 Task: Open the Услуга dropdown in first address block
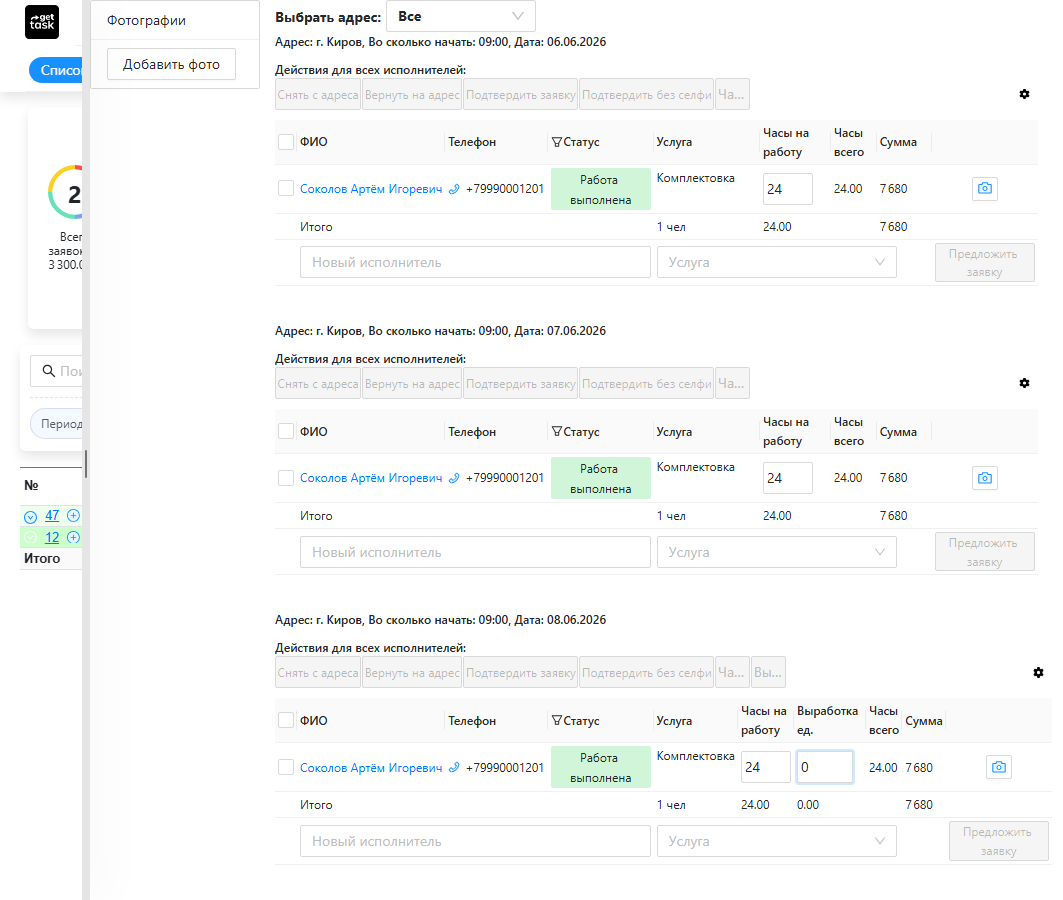[776, 262]
